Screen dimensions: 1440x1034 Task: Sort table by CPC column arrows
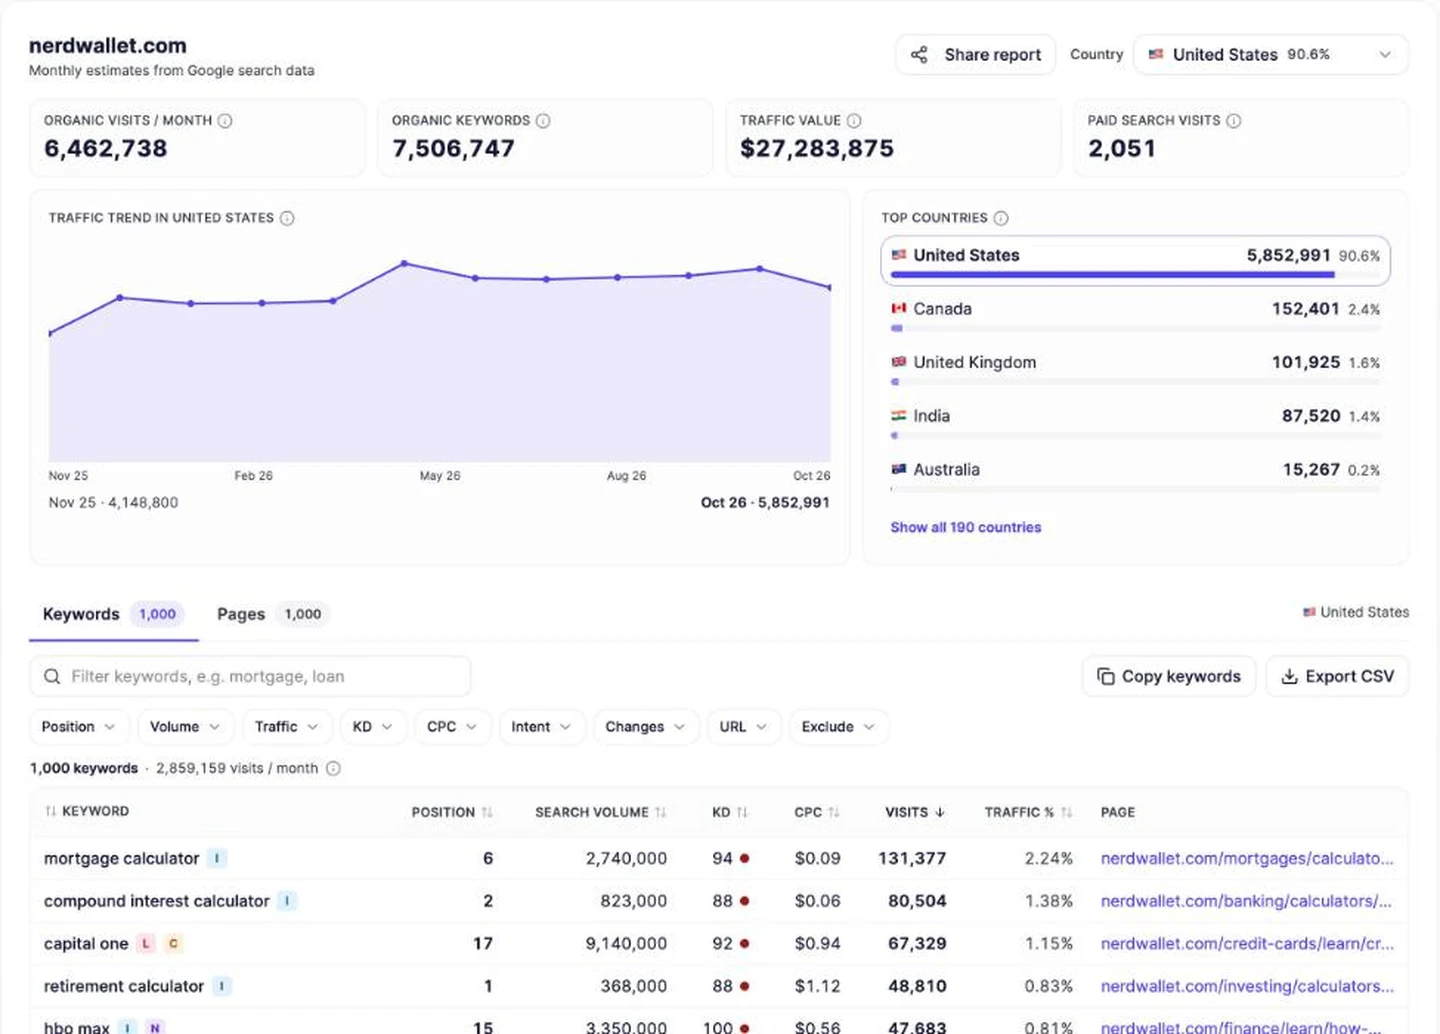click(834, 812)
